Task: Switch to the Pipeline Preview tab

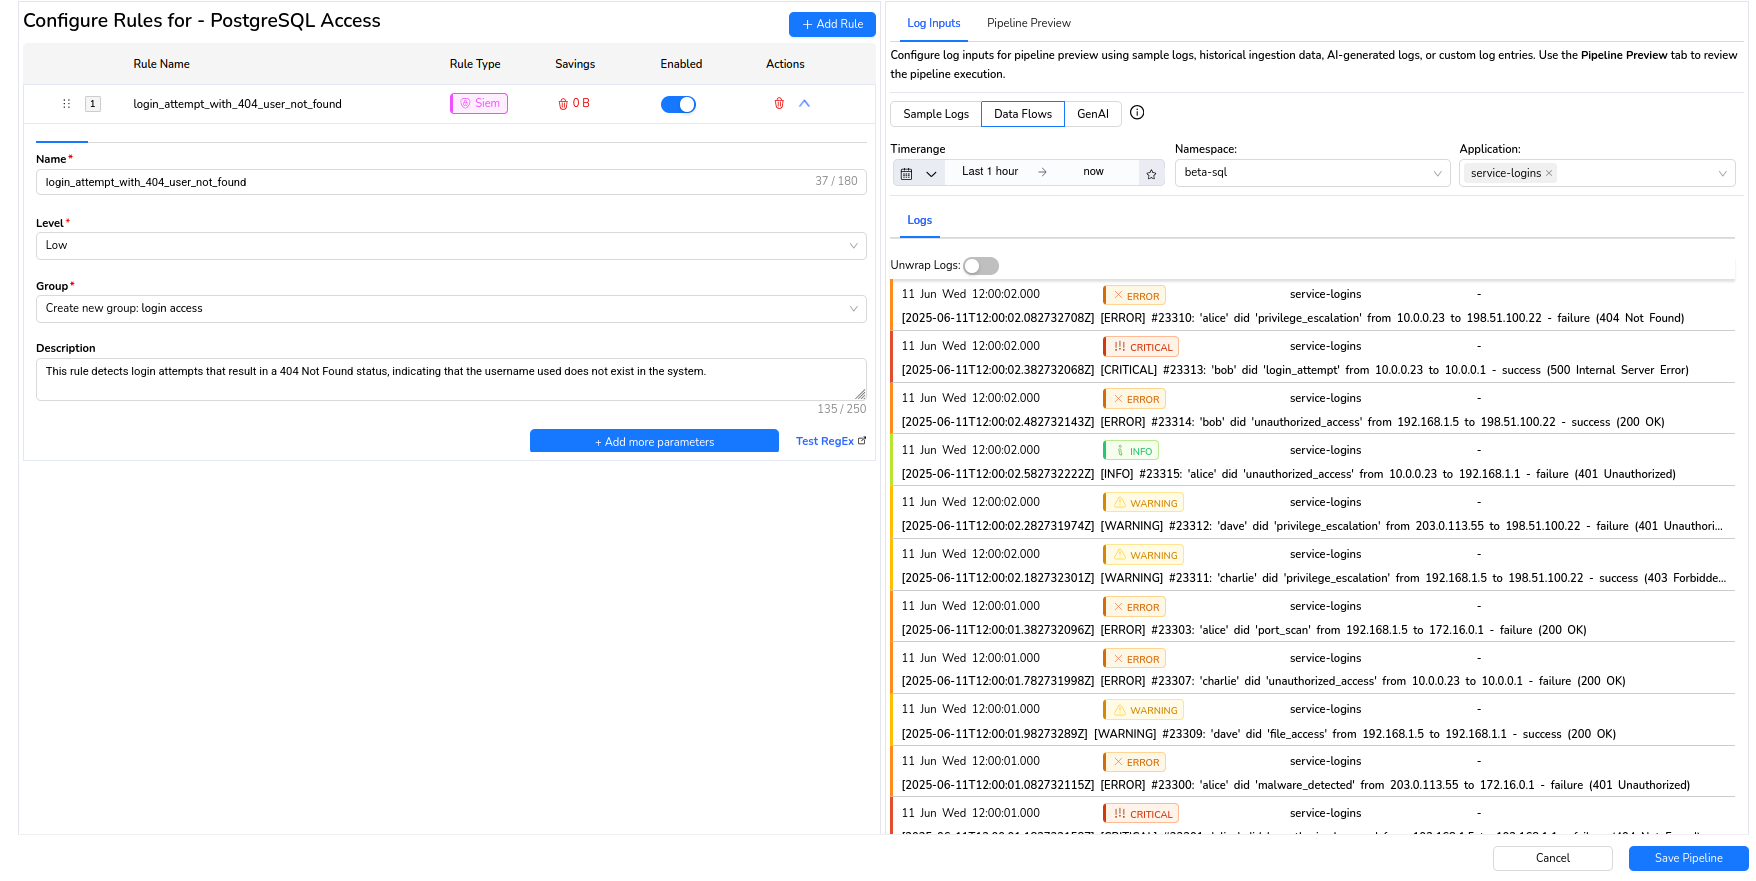Action: pyautogui.click(x=1028, y=23)
